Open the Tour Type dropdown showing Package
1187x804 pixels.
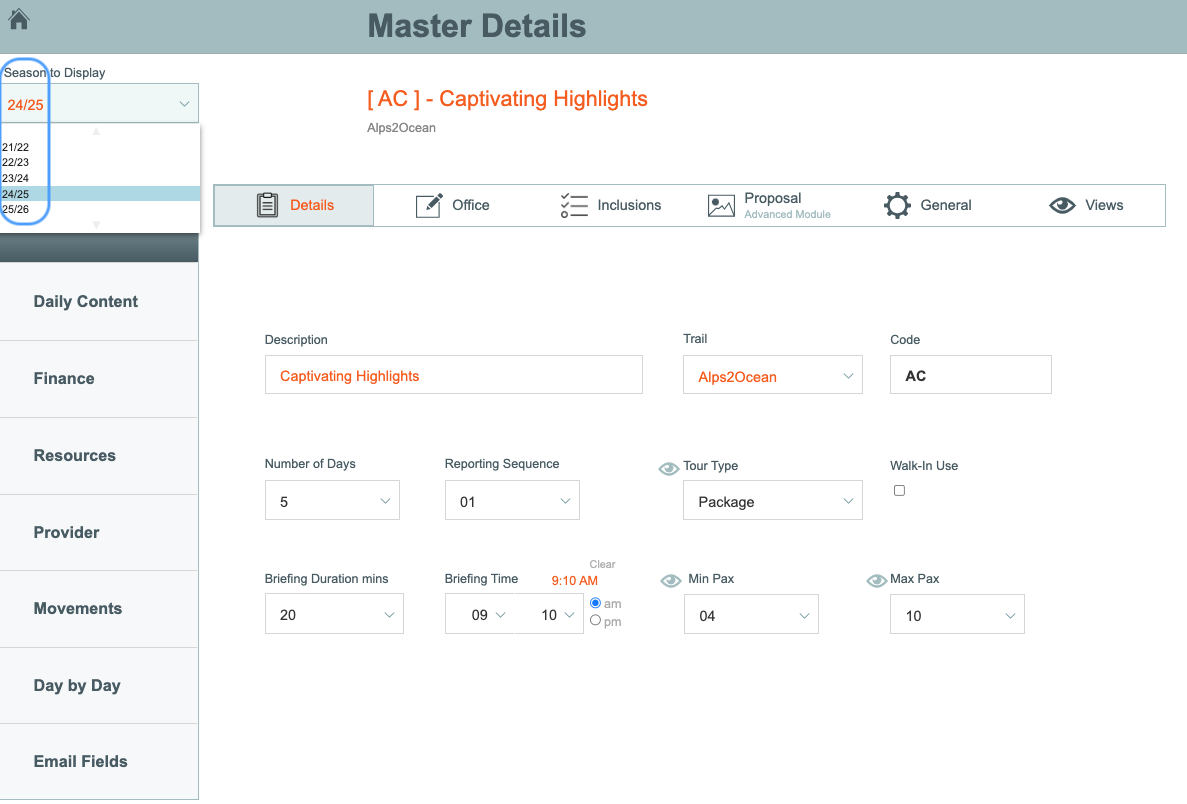tap(772, 500)
